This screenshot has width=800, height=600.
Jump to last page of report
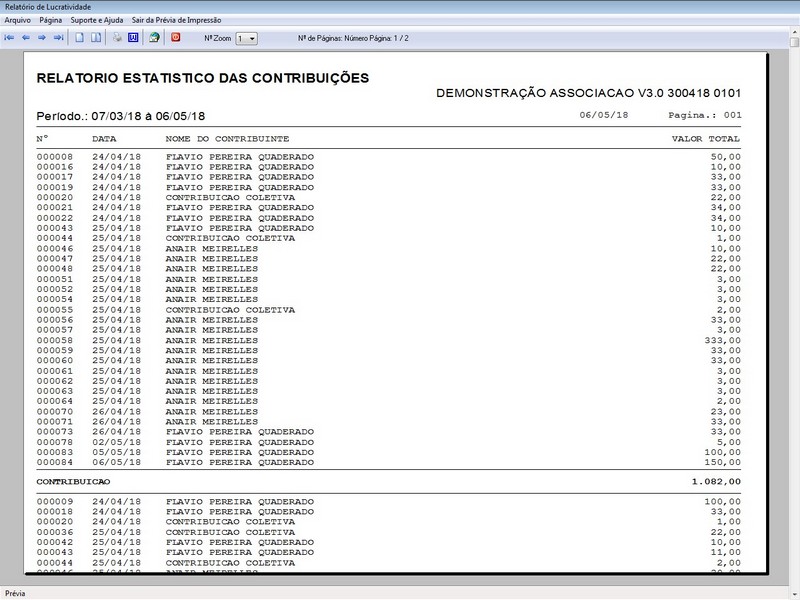coord(59,38)
